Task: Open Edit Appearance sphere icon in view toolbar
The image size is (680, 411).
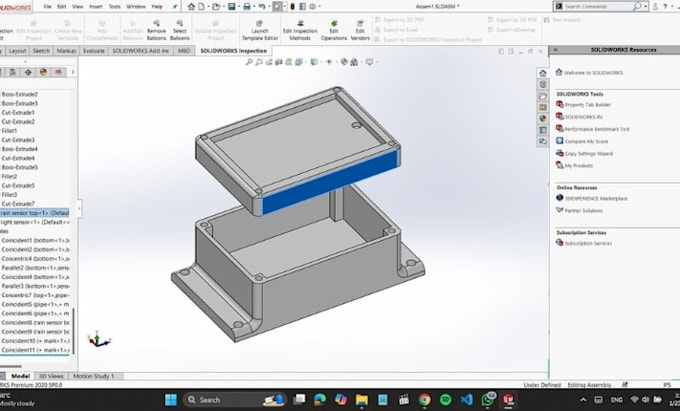Action: coord(344,62)
